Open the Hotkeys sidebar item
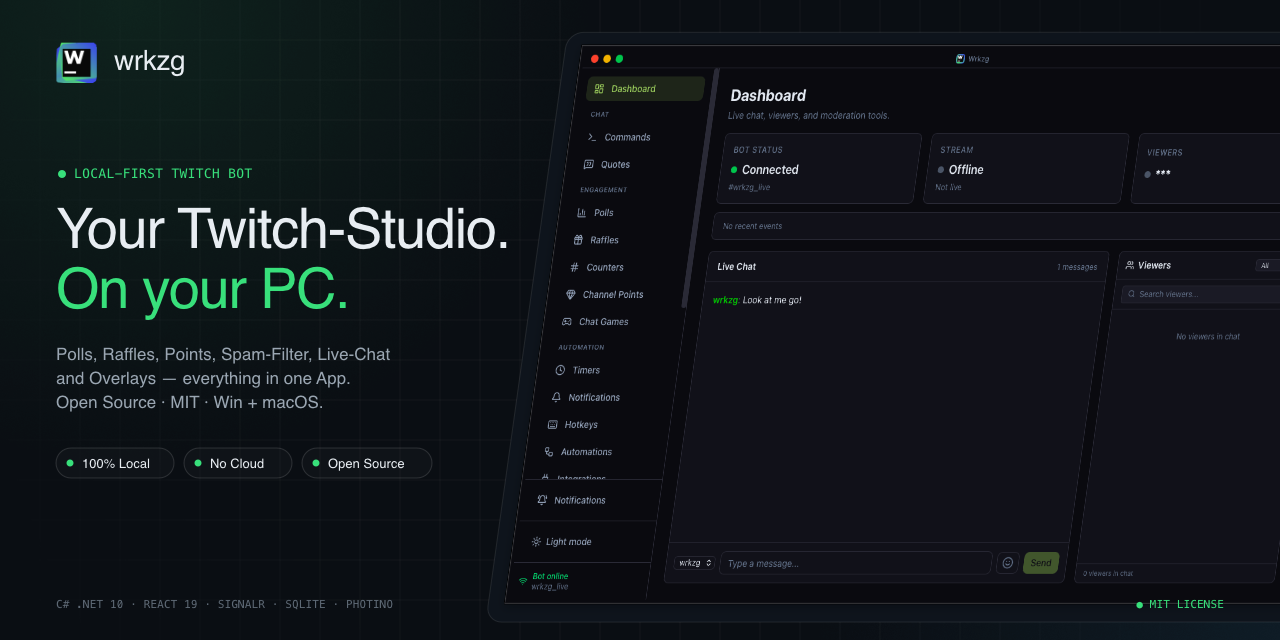 572,425
